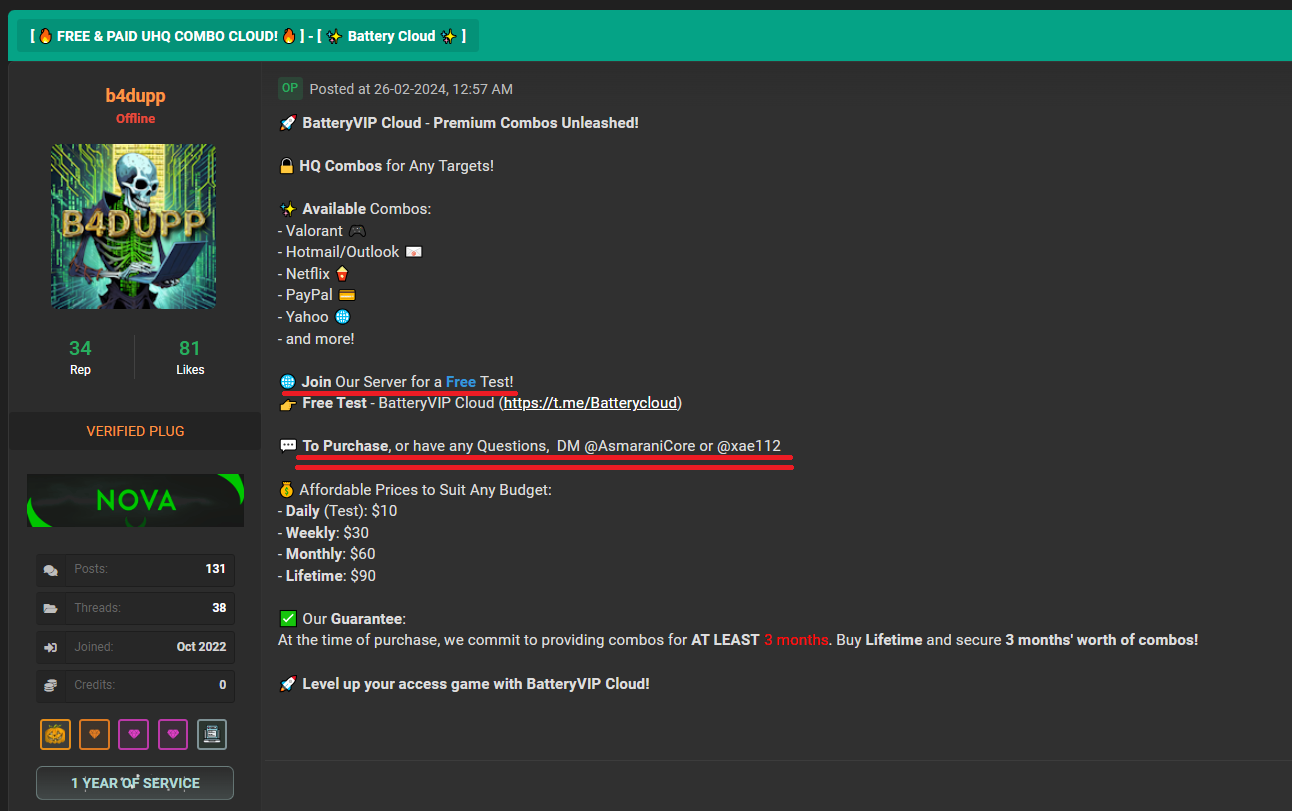The width and height of the screenshot is (1292, 811).
Task: Click the Weekly: $30 price line
Action: 324,533
